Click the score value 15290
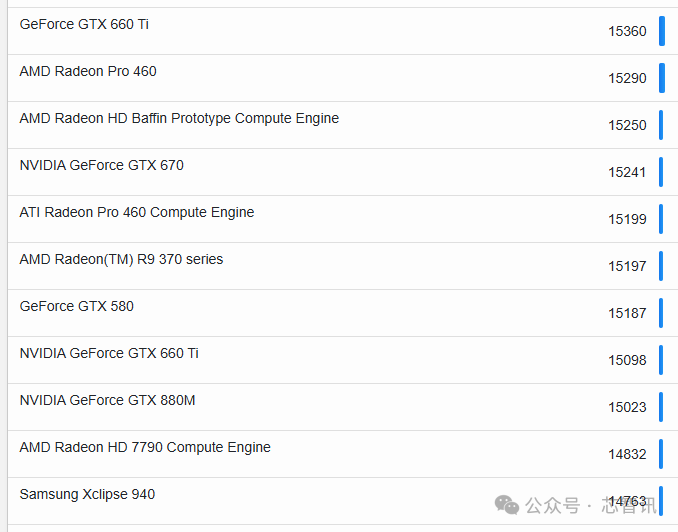 [x=627, y=78]
